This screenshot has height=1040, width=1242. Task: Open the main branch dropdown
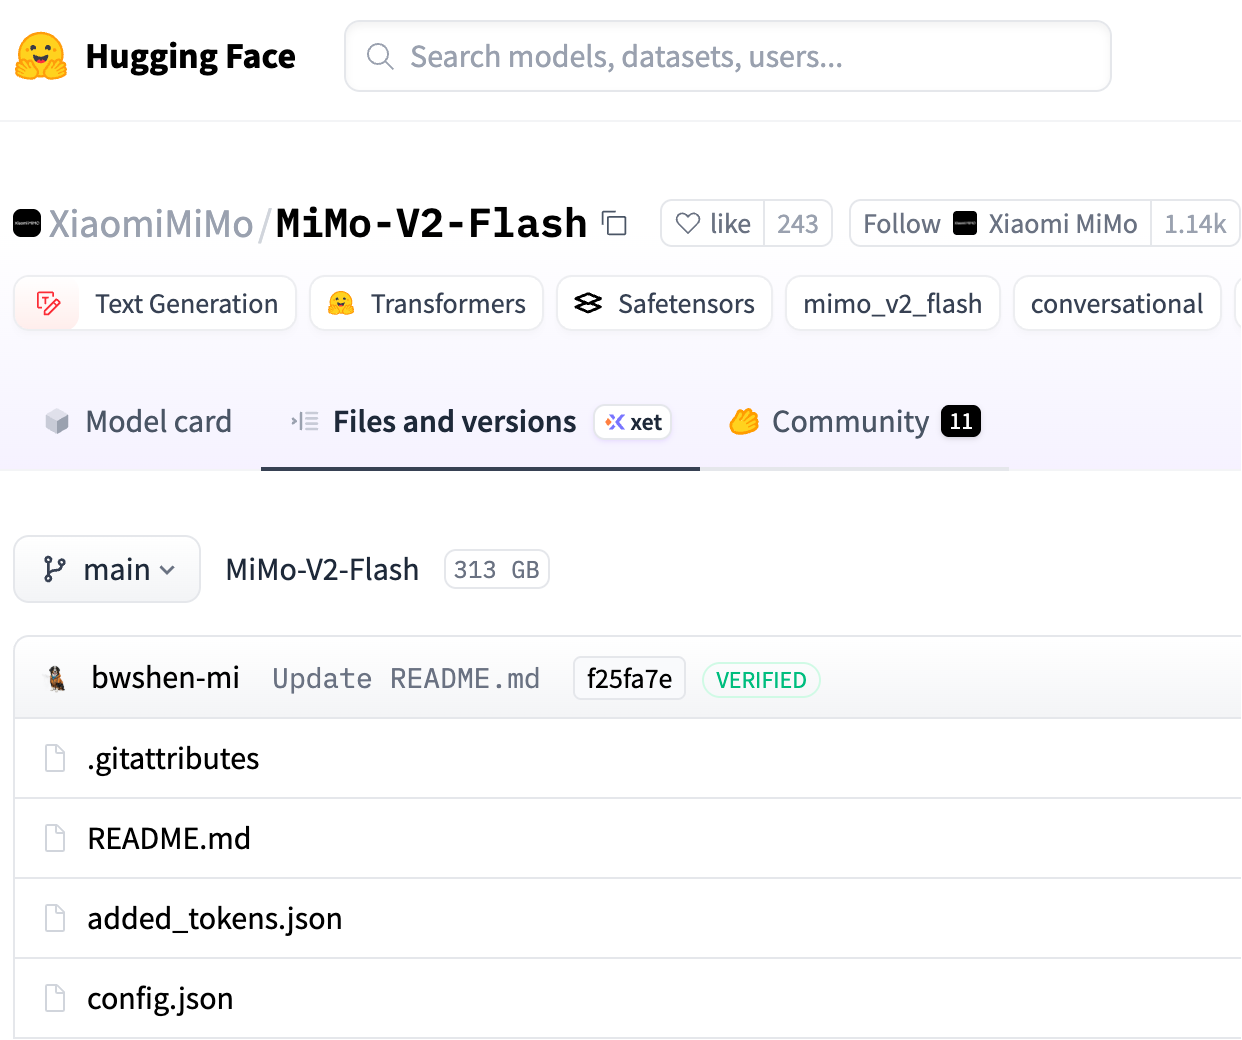pos(107,570)
